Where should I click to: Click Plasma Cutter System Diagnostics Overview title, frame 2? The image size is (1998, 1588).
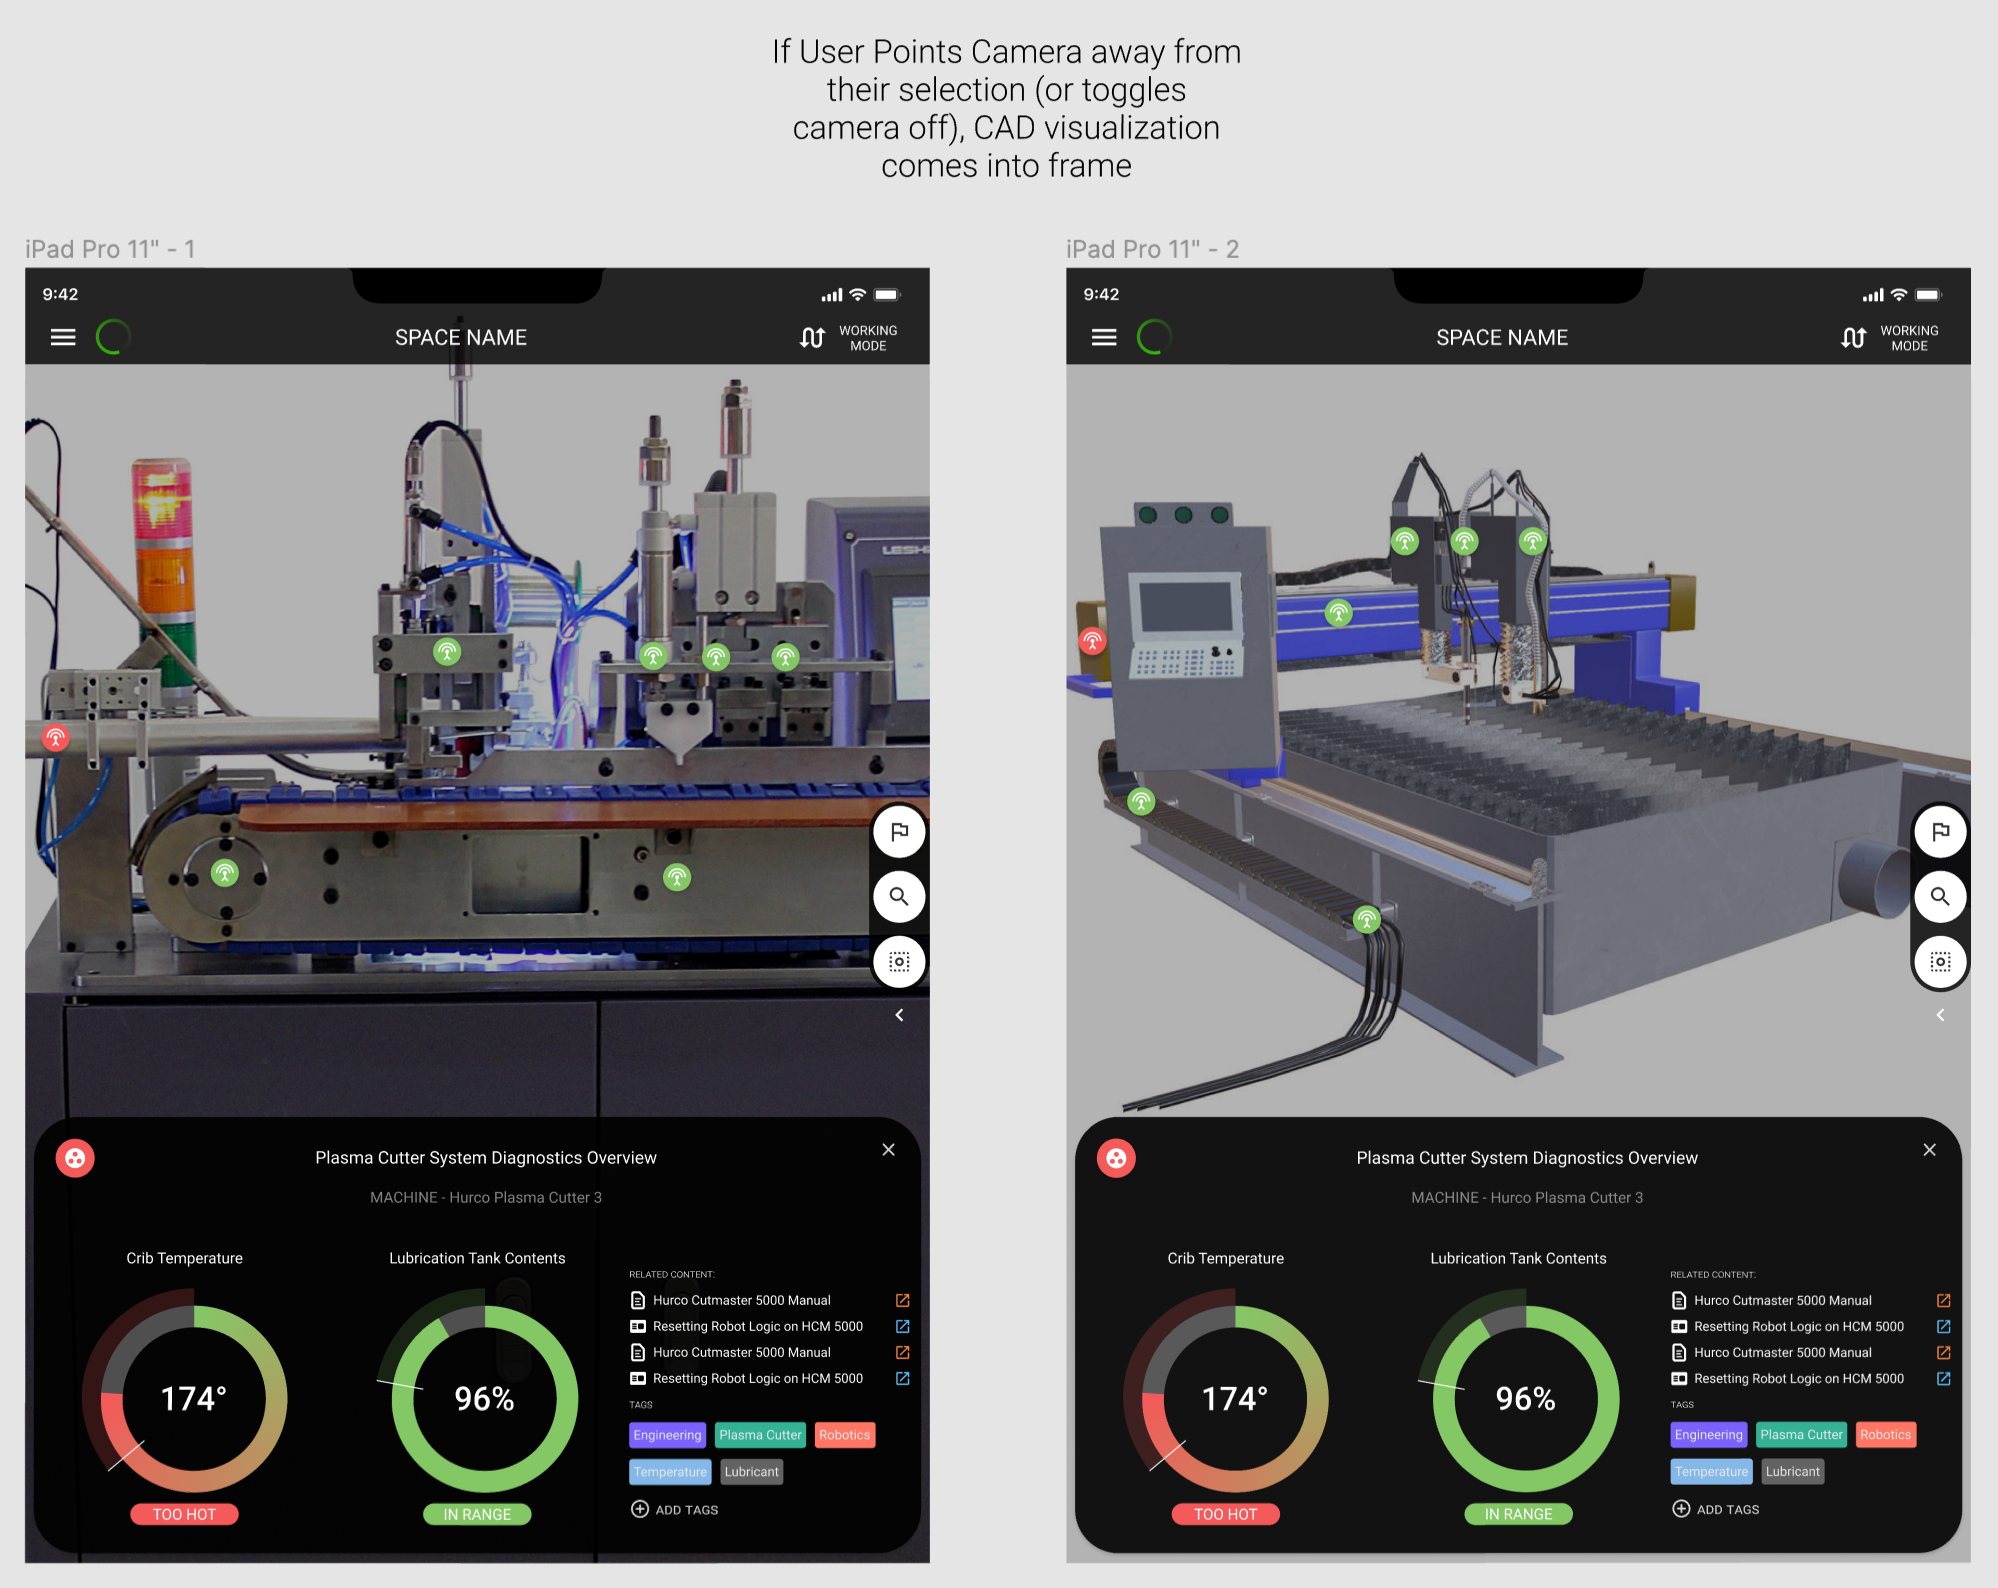[1527, 1158]
